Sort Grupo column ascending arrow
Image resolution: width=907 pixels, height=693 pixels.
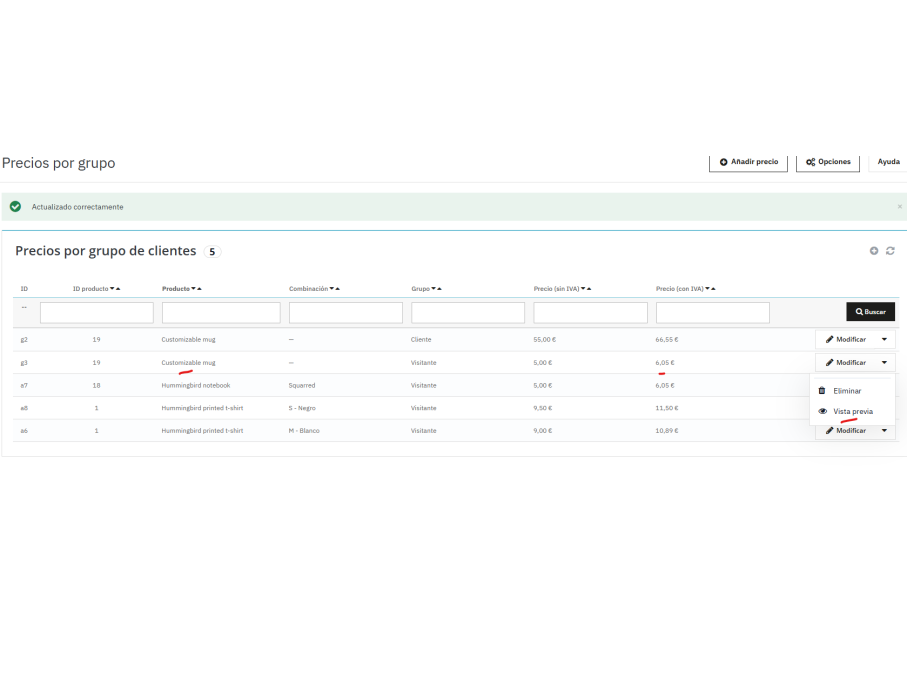click(x=439, y=289)
